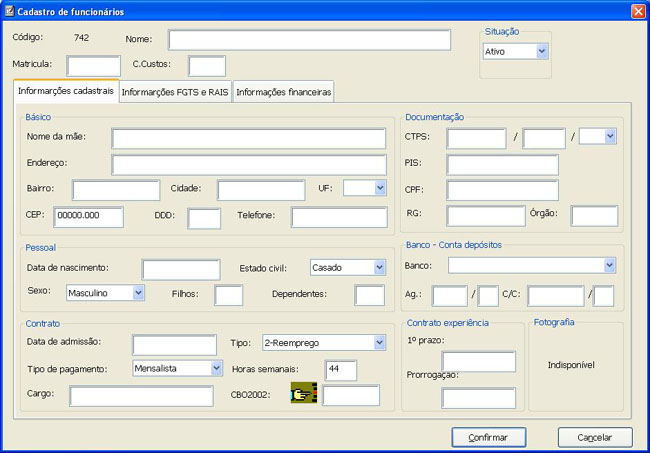Click the Fotografia Indisponível photo area

click(x=571, y=366)
